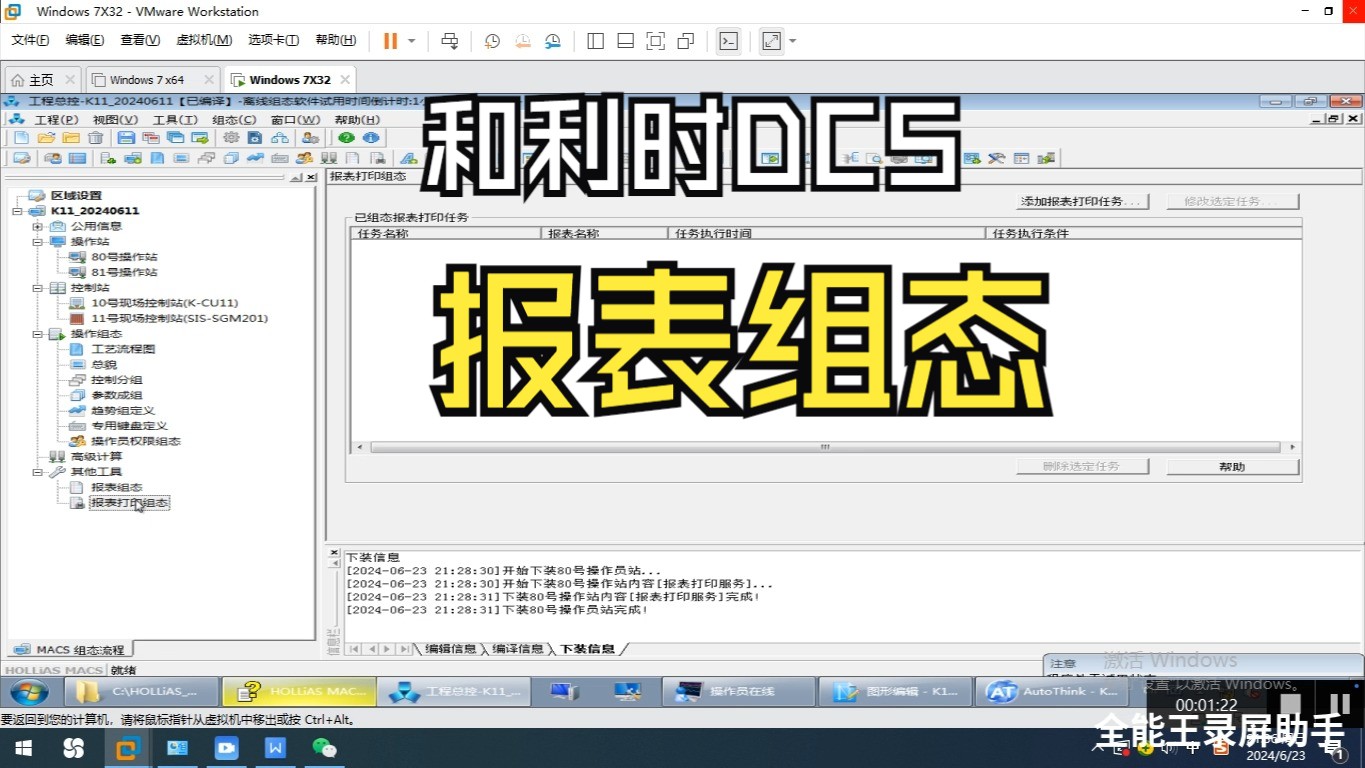Open the 选项卡(T) menu
The height and width of the screenshot is (768, 1365).
tap(273, 40)
